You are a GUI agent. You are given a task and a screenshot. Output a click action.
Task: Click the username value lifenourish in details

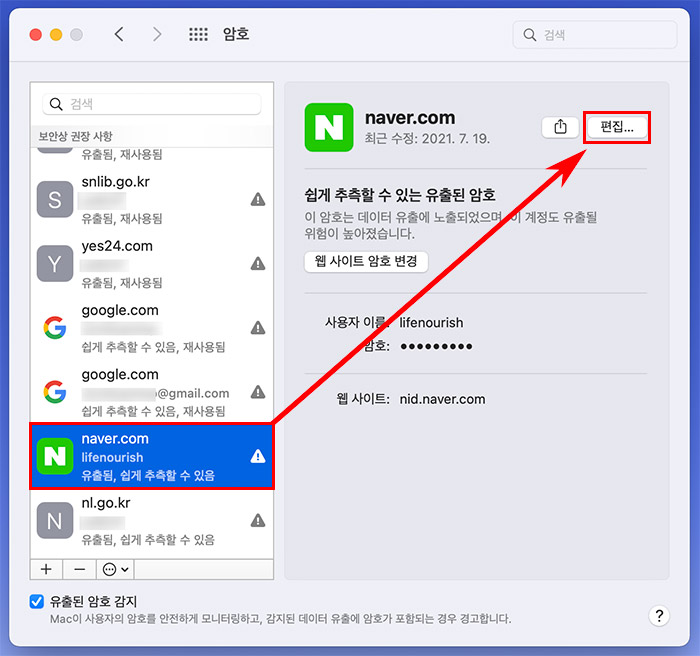click(x=431, y=322)
